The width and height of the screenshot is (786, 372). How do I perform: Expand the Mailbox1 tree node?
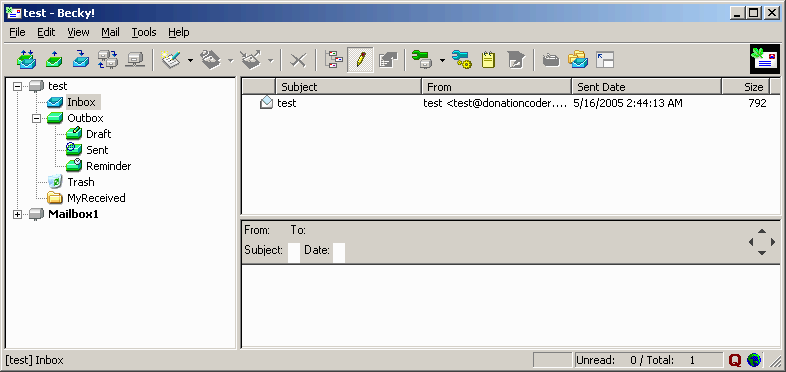click(18, 215)
